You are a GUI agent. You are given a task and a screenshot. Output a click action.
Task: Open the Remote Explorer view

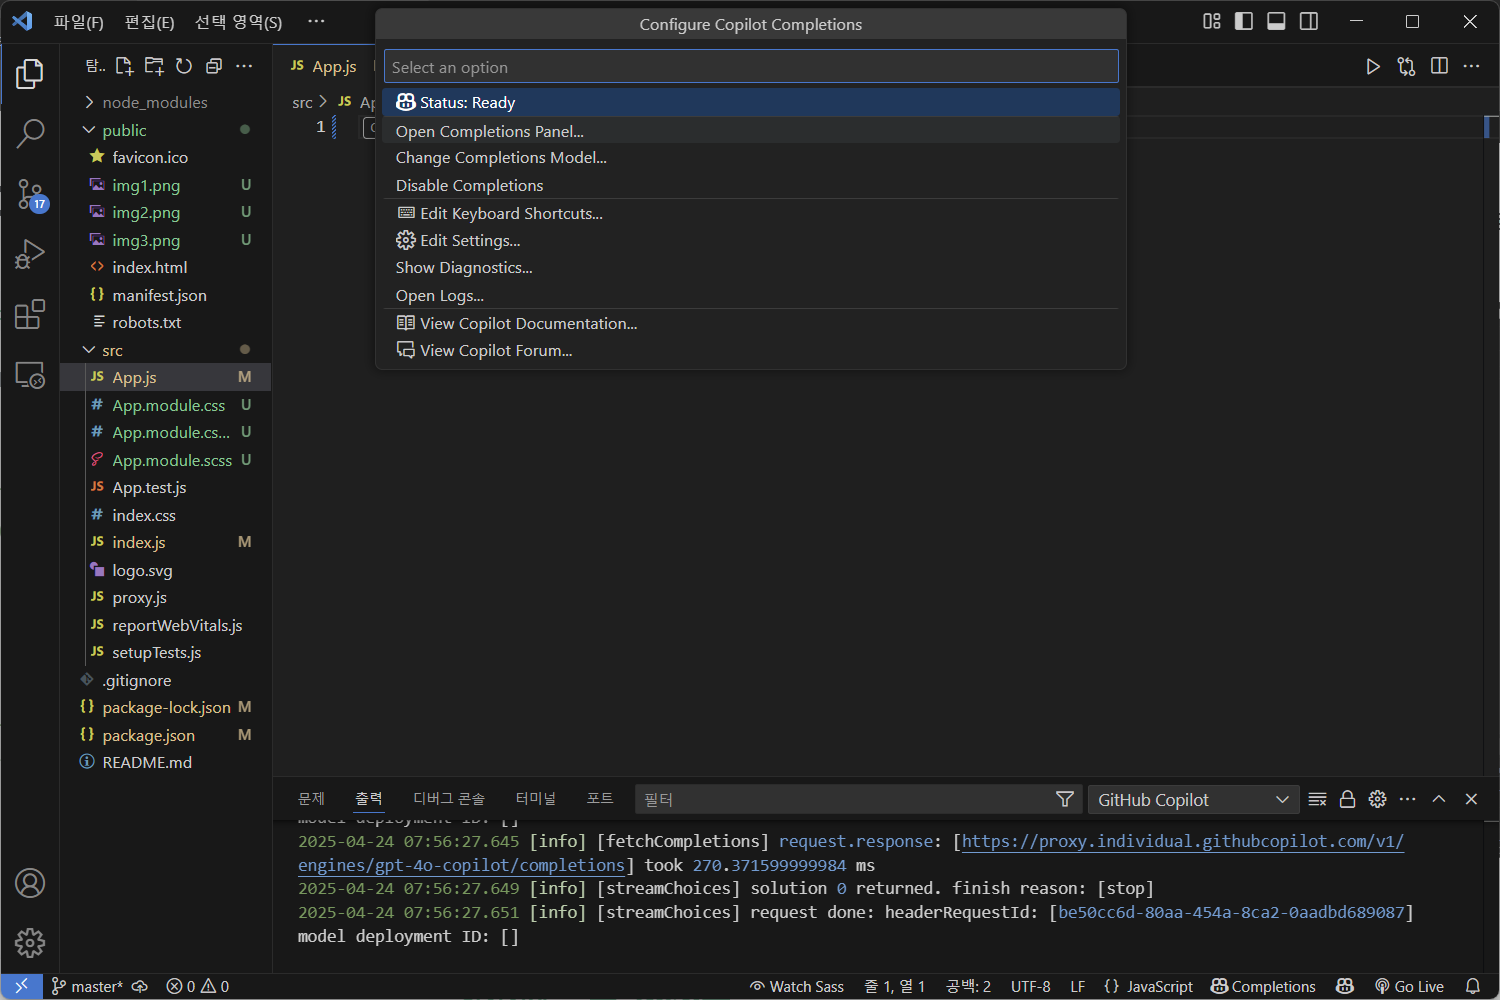point(30,375)
